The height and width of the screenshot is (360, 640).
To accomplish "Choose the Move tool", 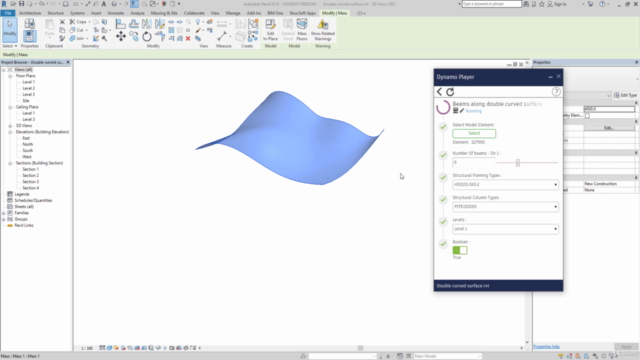I will (121, 37).
